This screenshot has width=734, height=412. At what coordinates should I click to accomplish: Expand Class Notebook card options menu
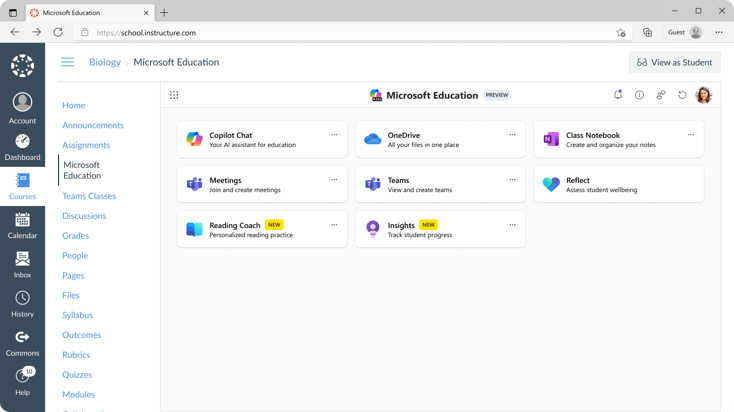point(691,135)
